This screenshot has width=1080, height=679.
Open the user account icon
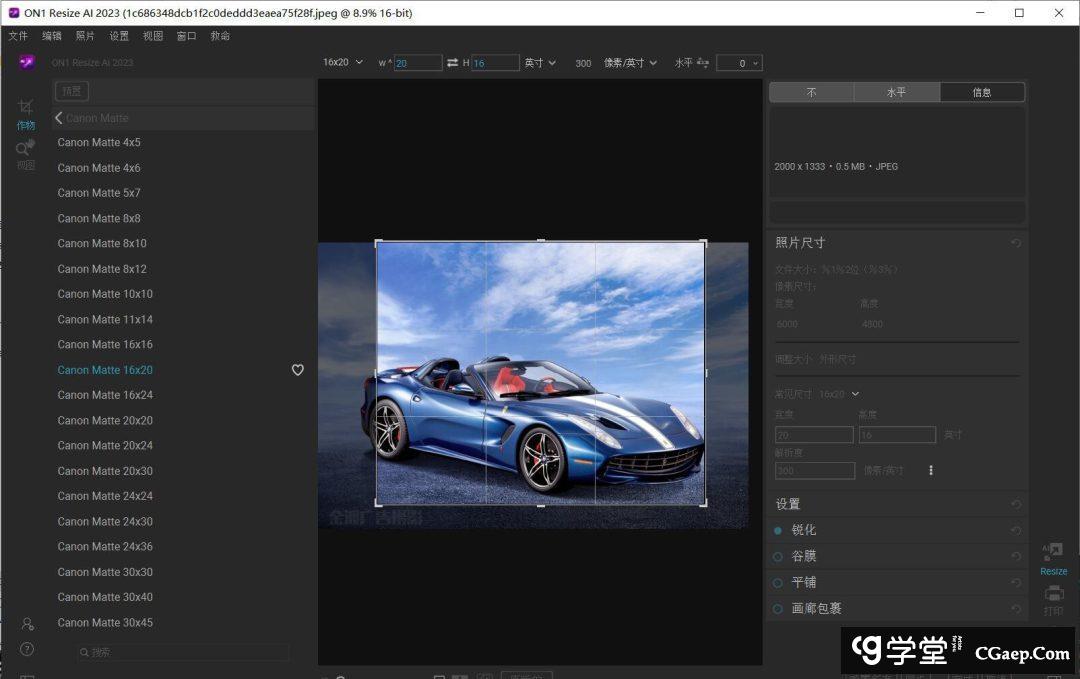[x=27, y=624]
